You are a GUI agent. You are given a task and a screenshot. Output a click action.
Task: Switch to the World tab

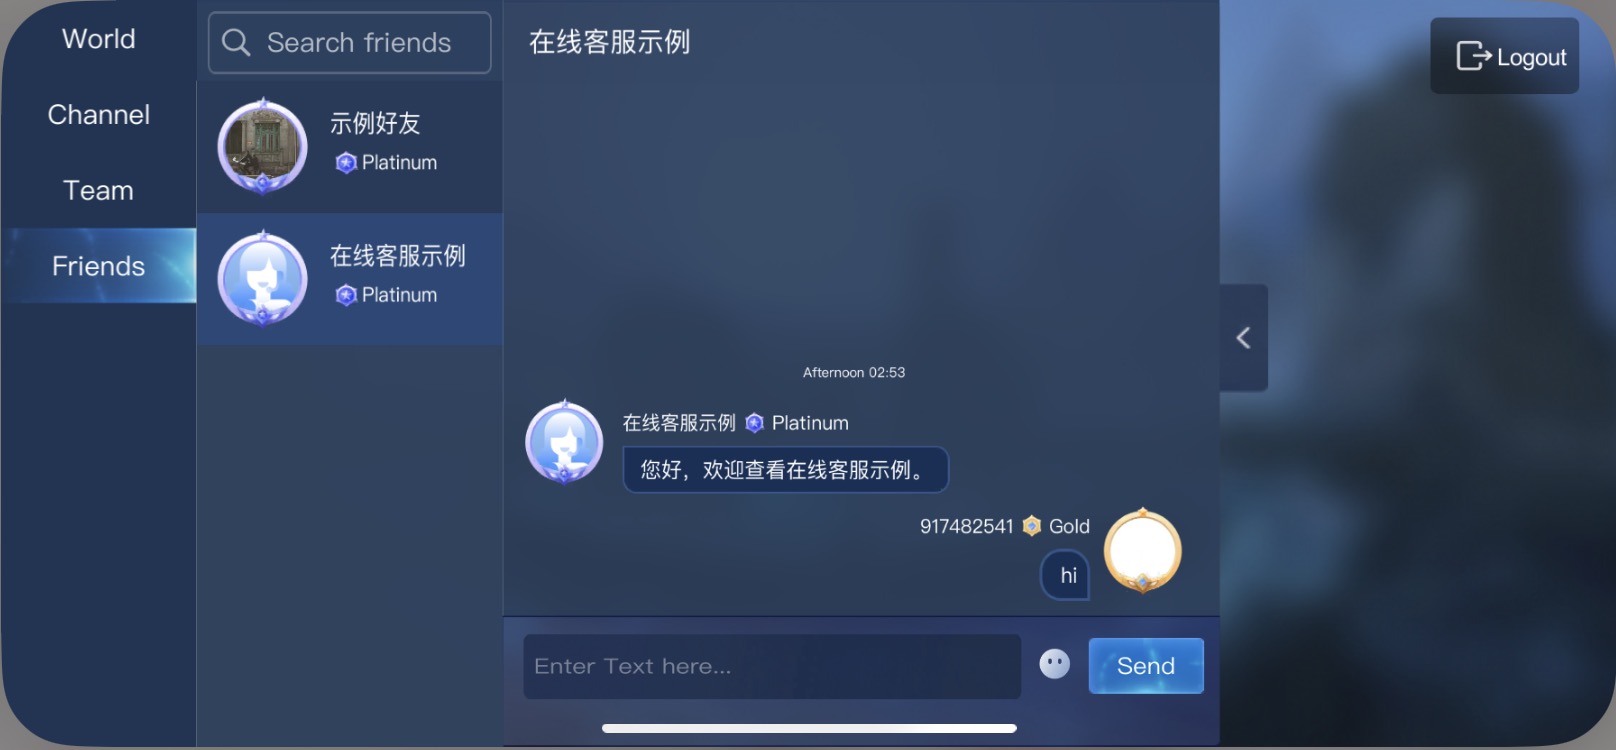pos(98,39)
